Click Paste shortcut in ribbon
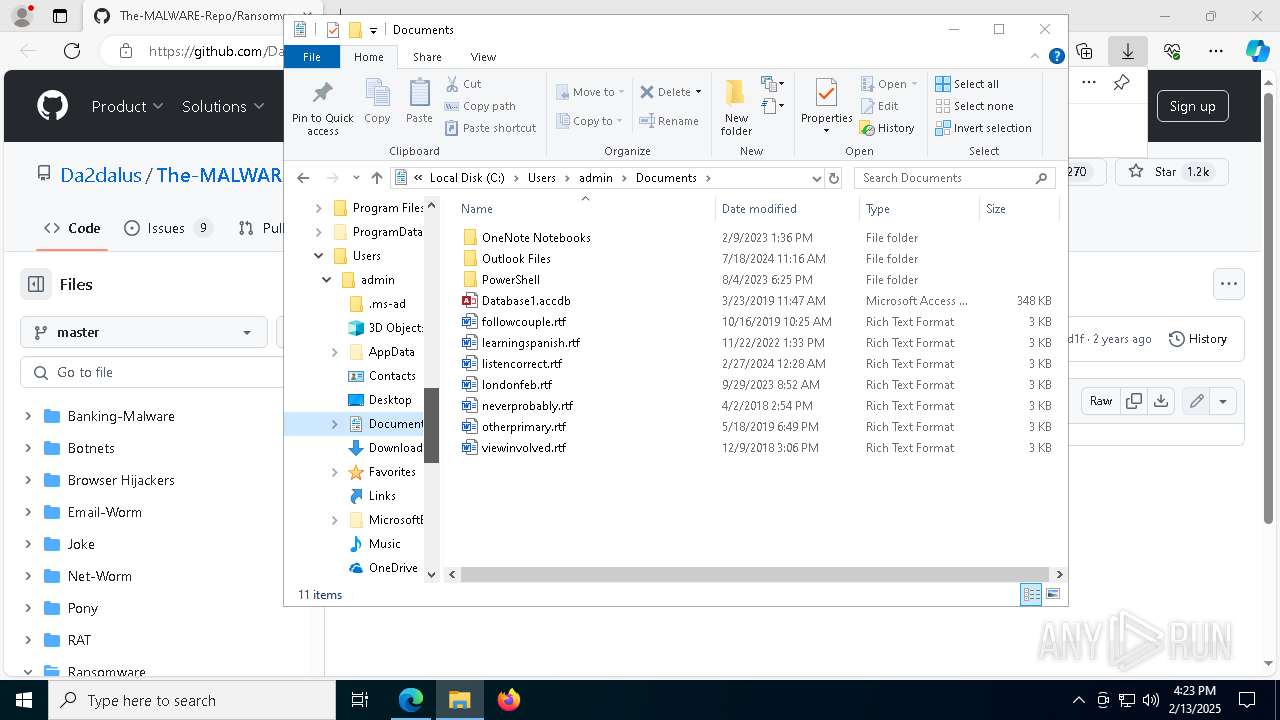This screenshot has width=1280, height=720. coord(490,128)
